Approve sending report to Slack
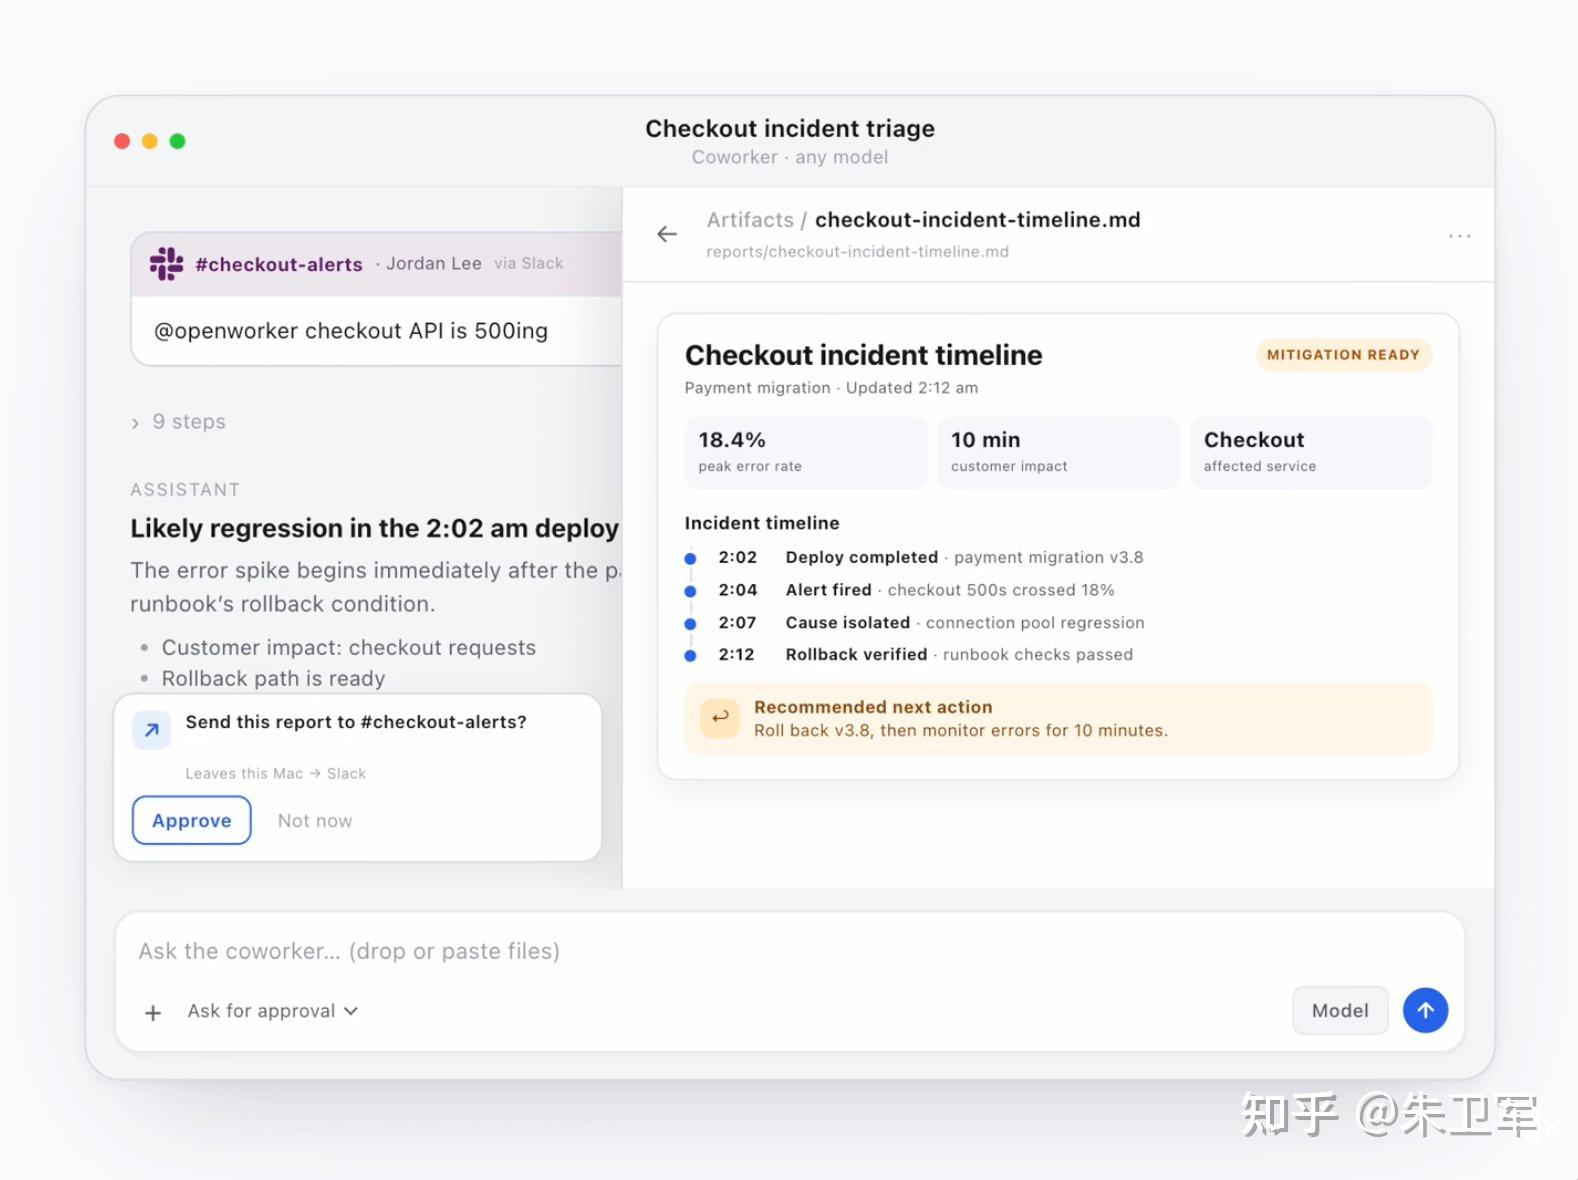The width and height of the screenshot is (1578, 1180). pyautogui.click(x=192, y=820)
